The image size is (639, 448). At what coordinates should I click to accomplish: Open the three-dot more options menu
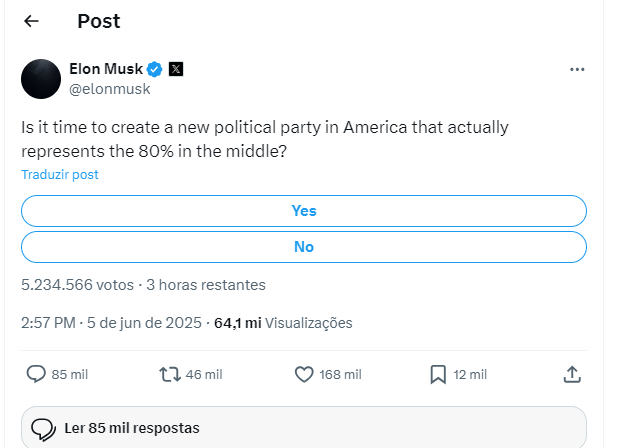point(577,70)
